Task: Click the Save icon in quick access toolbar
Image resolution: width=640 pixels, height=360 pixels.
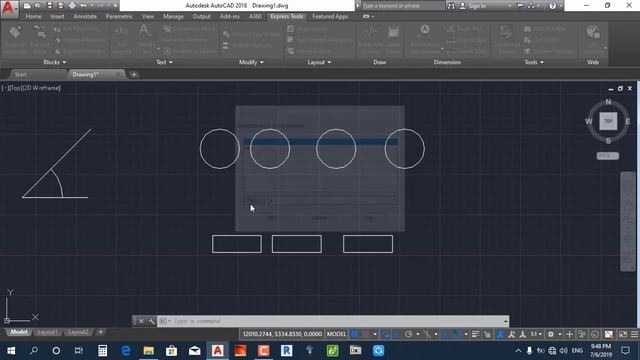Action: pyautogui.click(x=49, y=6)
